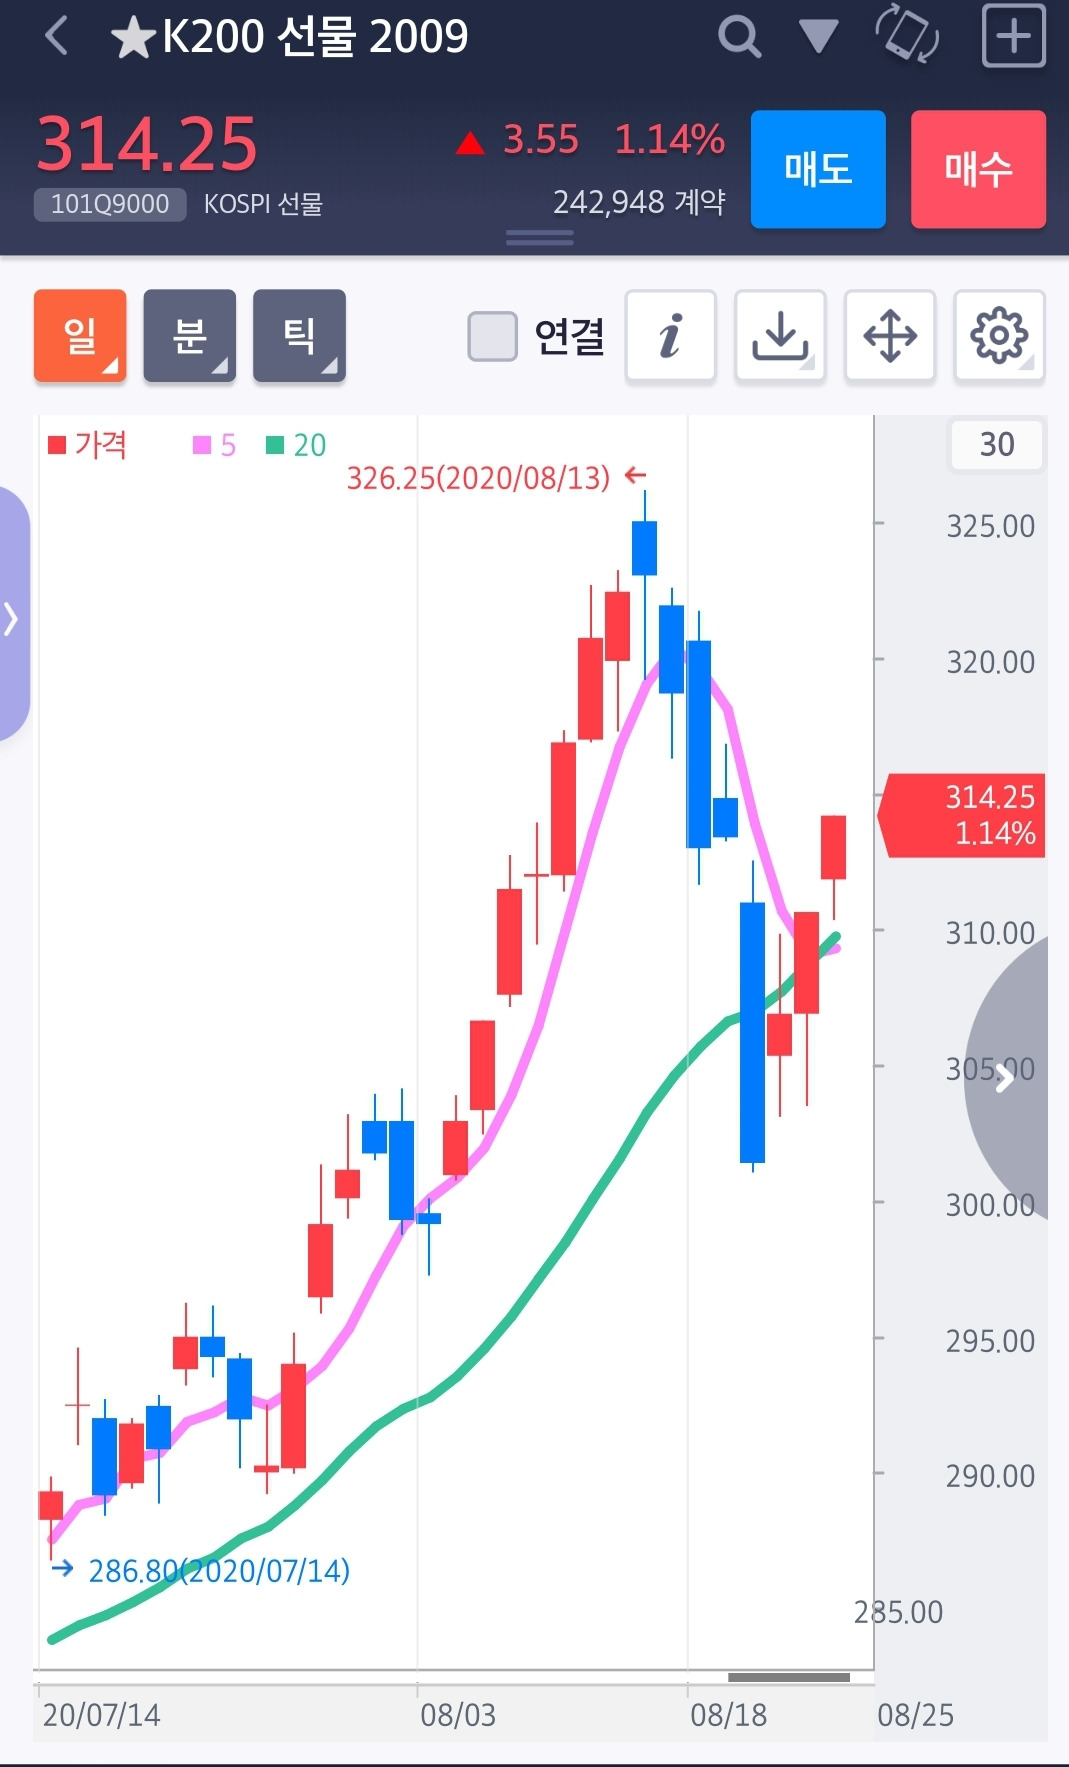Edit the candle count field 30
The image size is (1069, 1767).
click(996, 444)
